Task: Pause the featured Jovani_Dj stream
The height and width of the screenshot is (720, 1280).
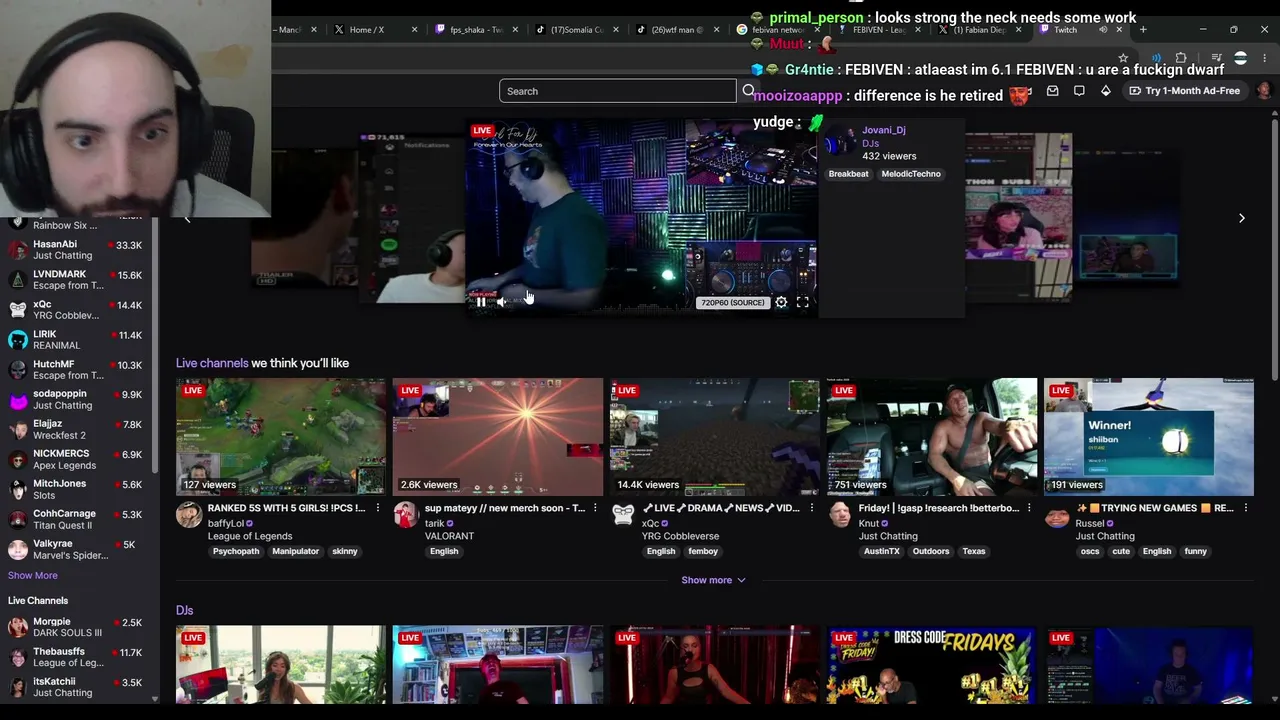Action: (481, 302)
